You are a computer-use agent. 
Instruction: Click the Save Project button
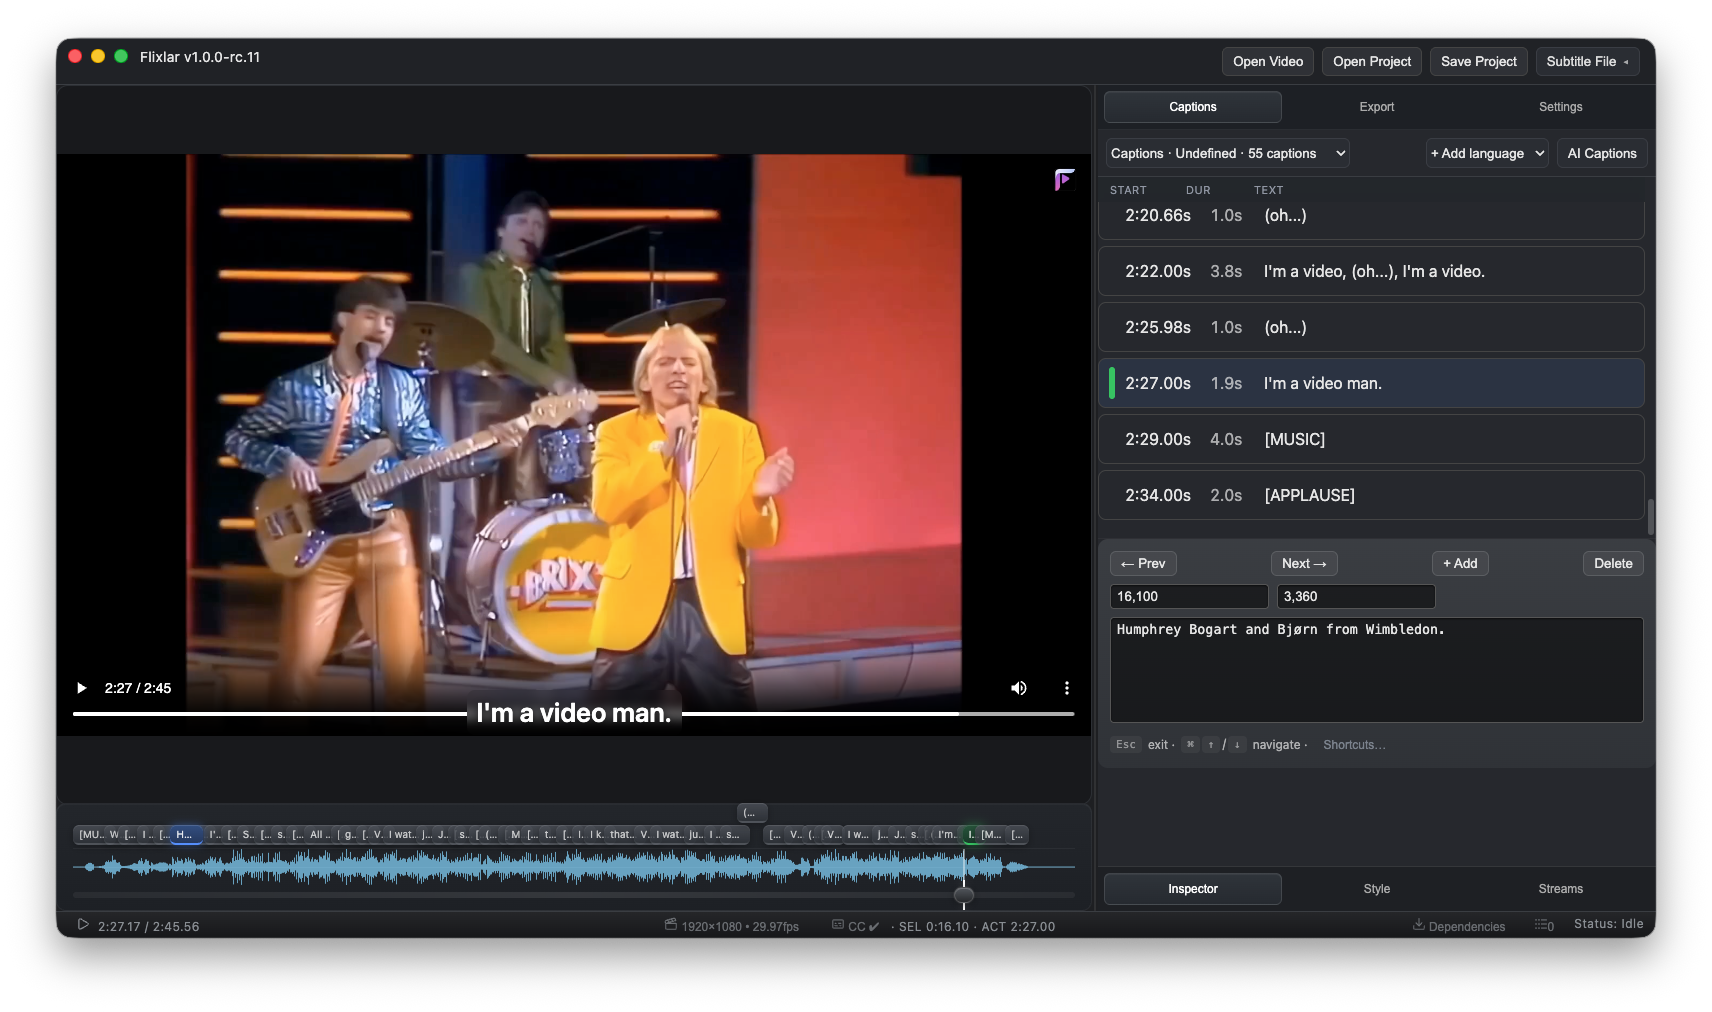pyautogui.click(x=1479, y=61)
